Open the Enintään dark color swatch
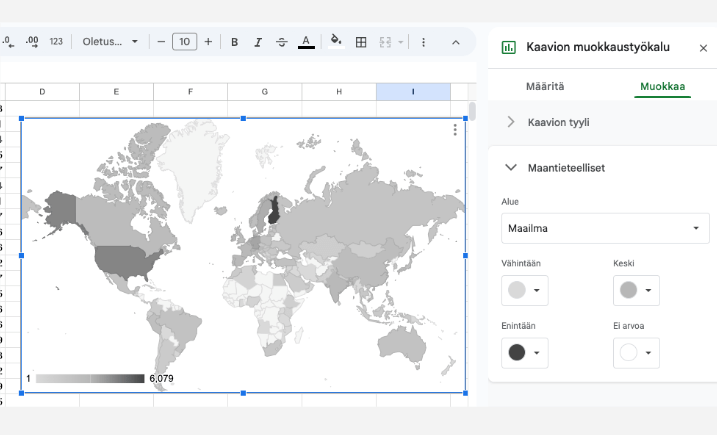Screen dimensions: 717x435 tap(524, 352)
